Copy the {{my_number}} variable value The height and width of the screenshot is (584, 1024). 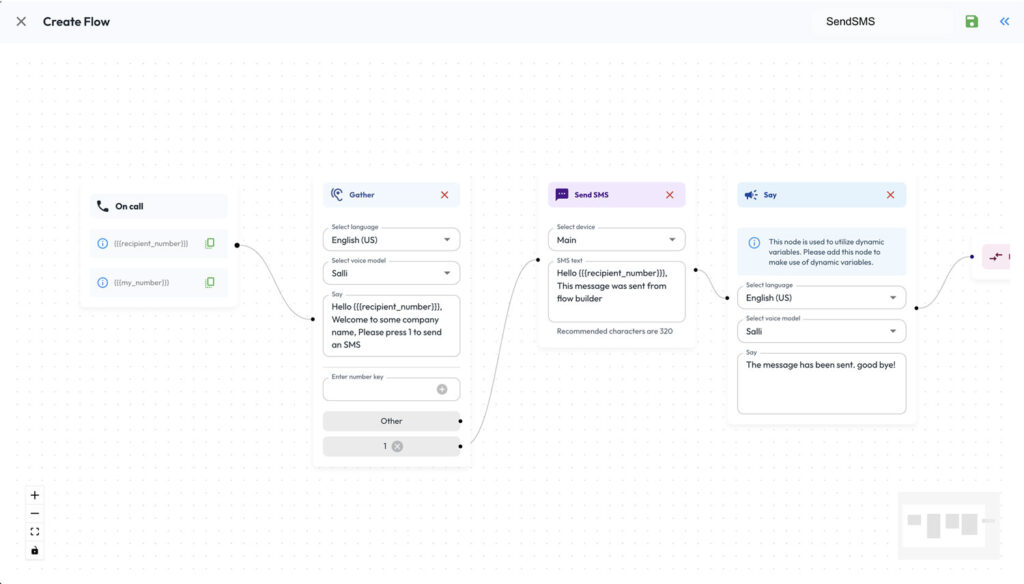[x=209, y=282]
